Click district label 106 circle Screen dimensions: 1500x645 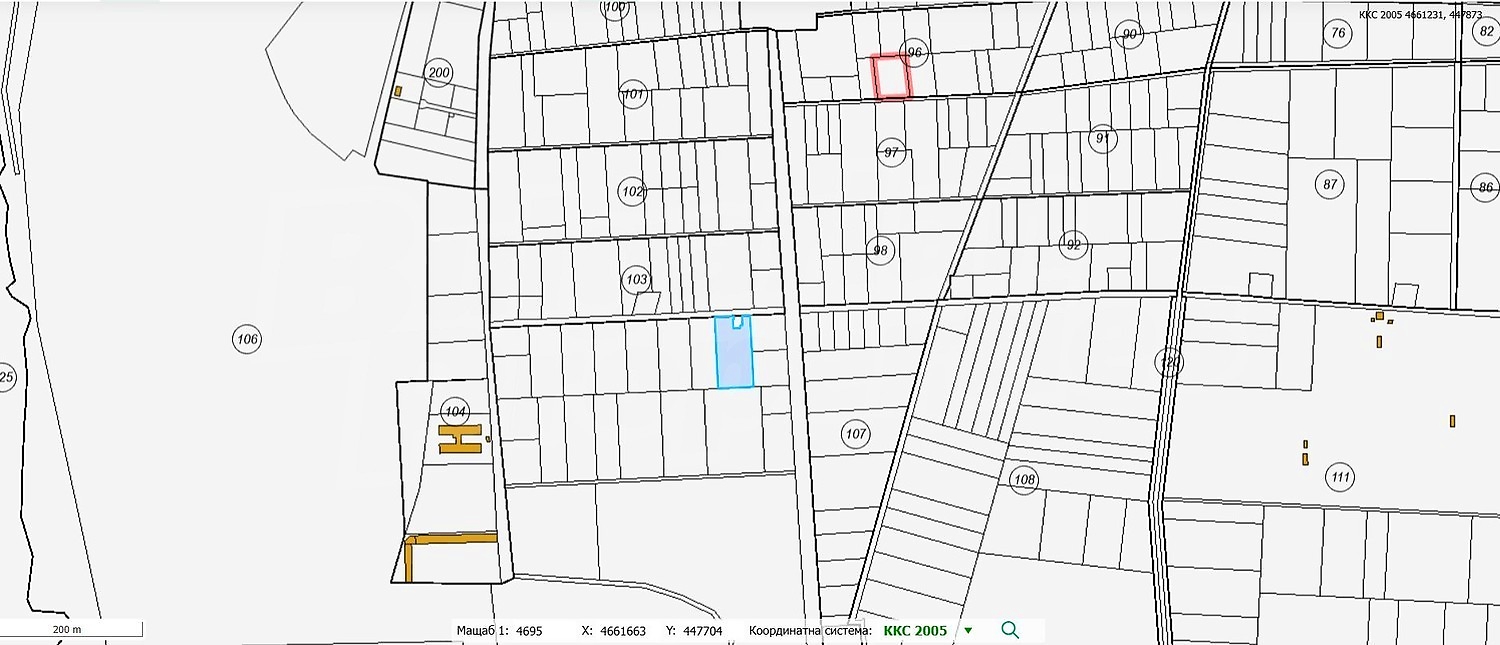tap(247, 340)
